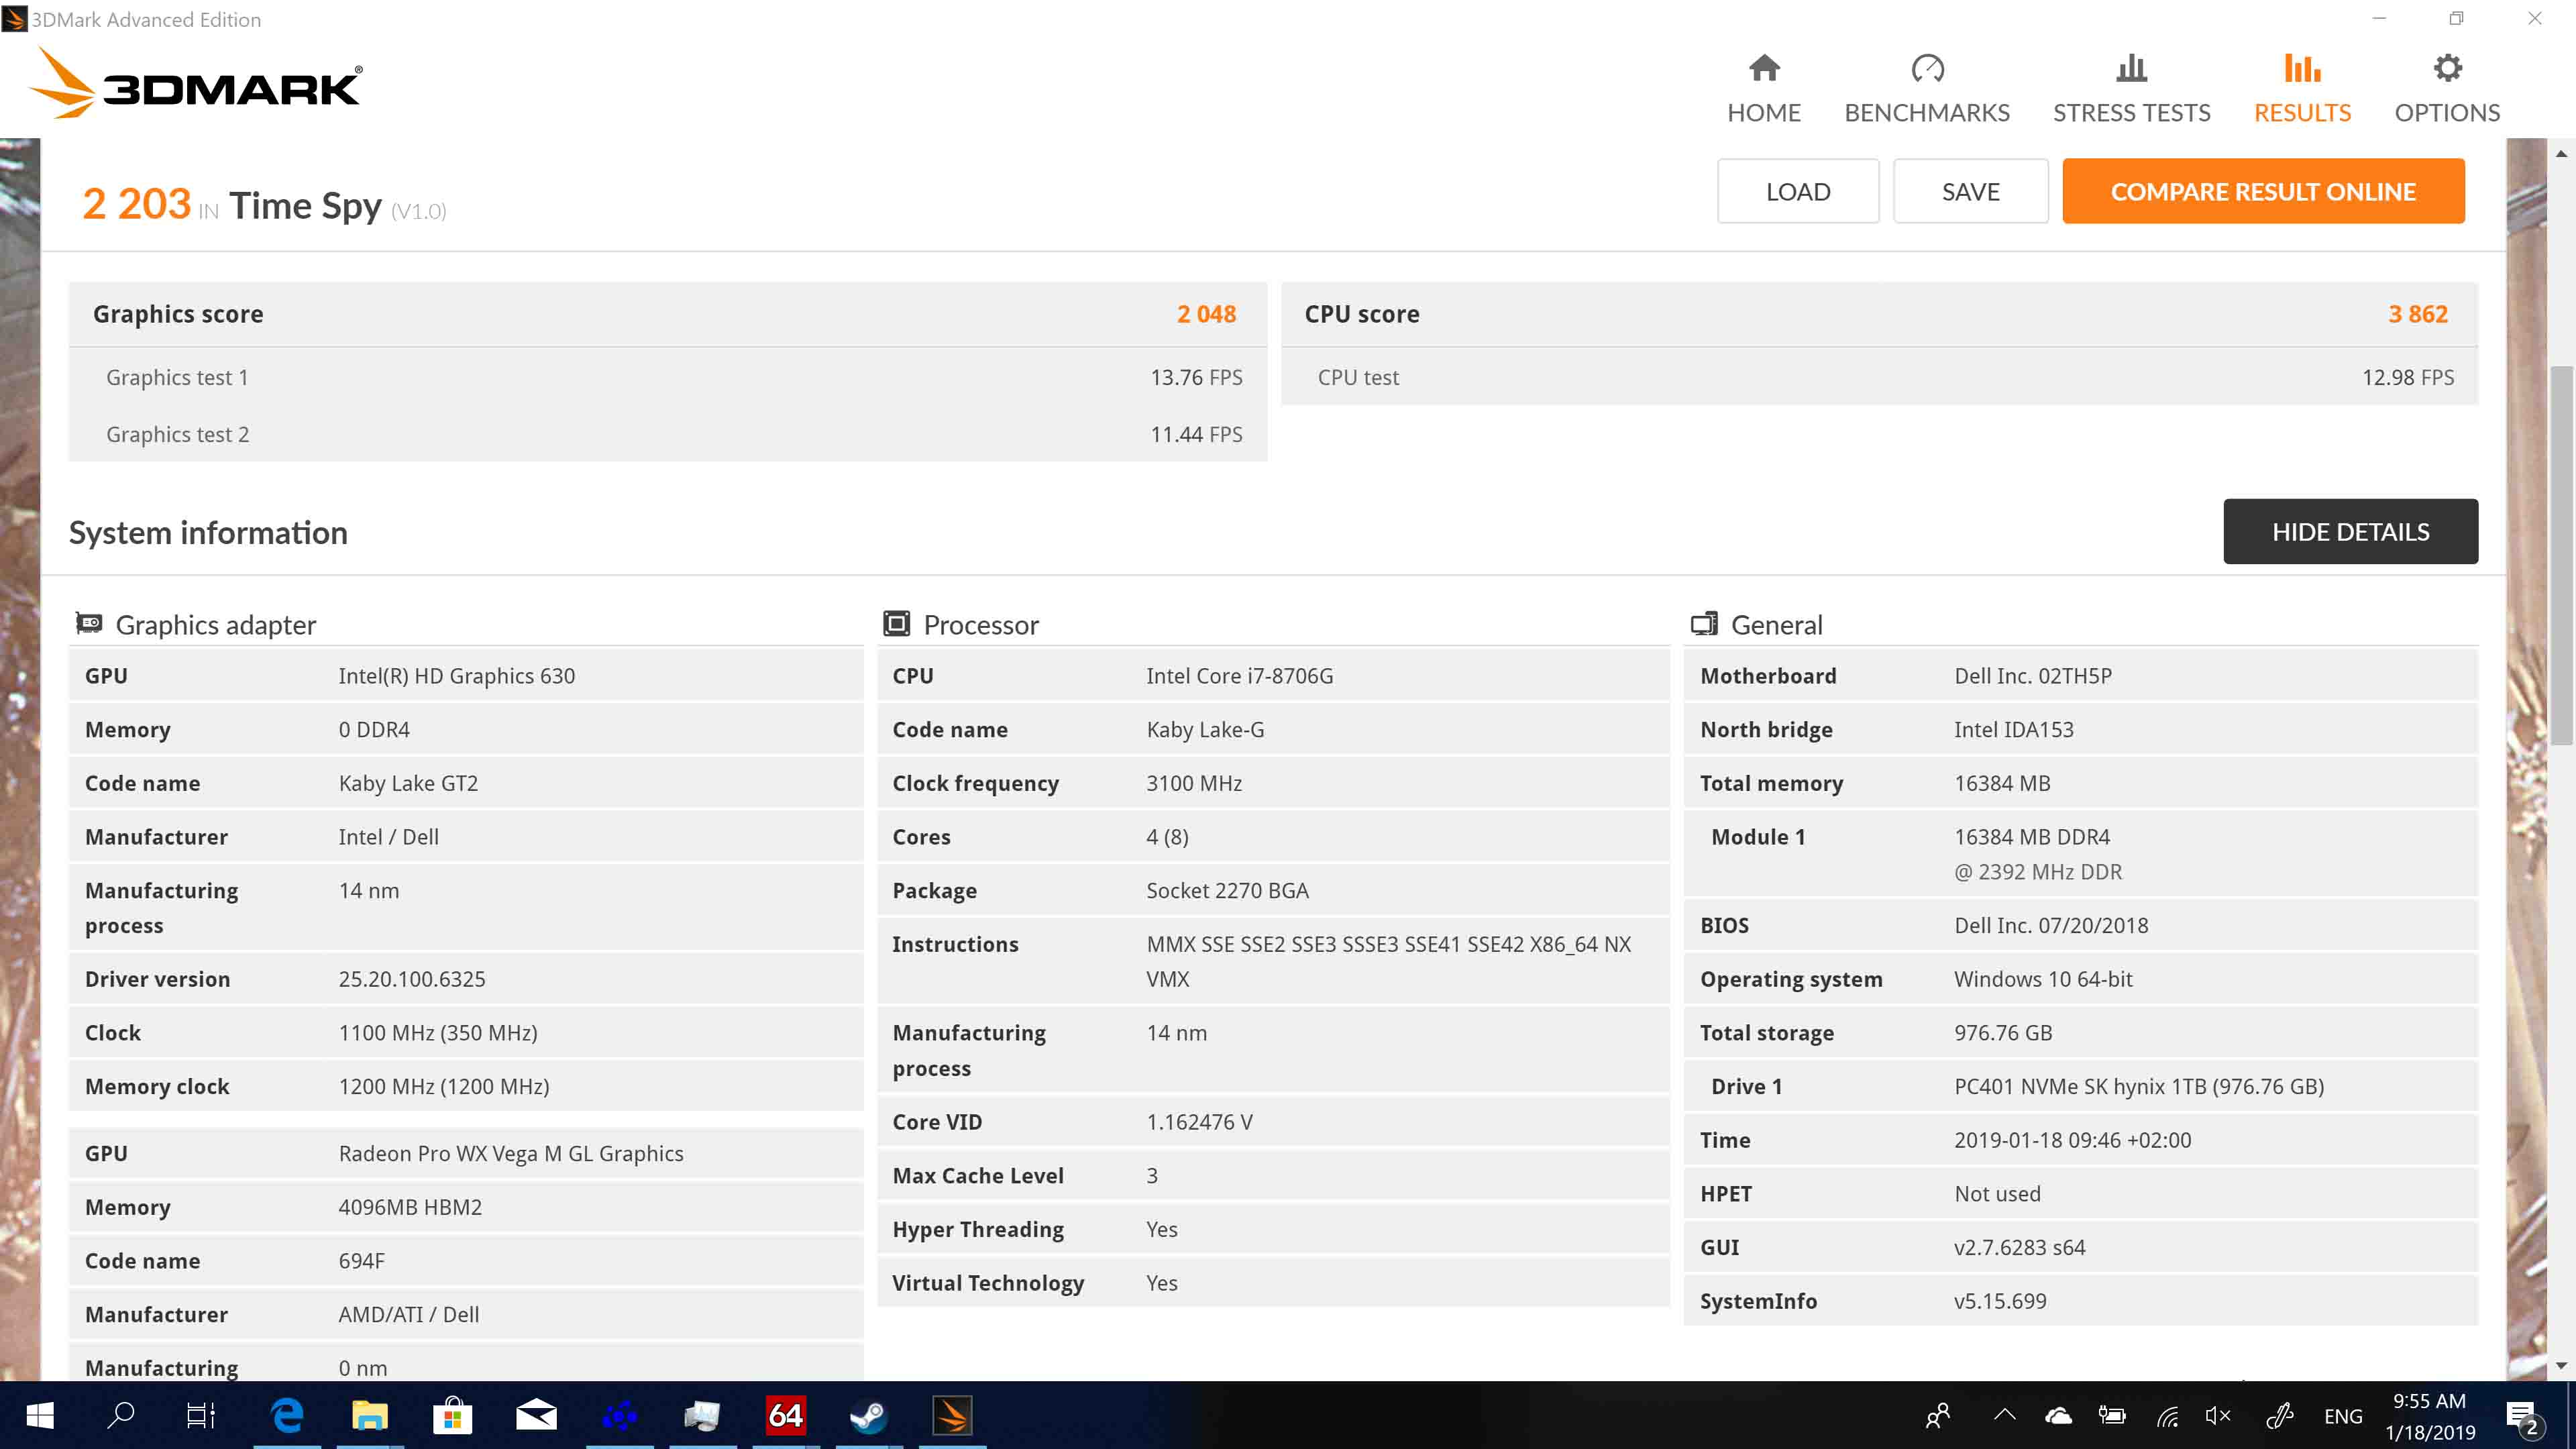
Task: Switch to the BENCHMARKS tab
Action: [x=1927, y=113]
